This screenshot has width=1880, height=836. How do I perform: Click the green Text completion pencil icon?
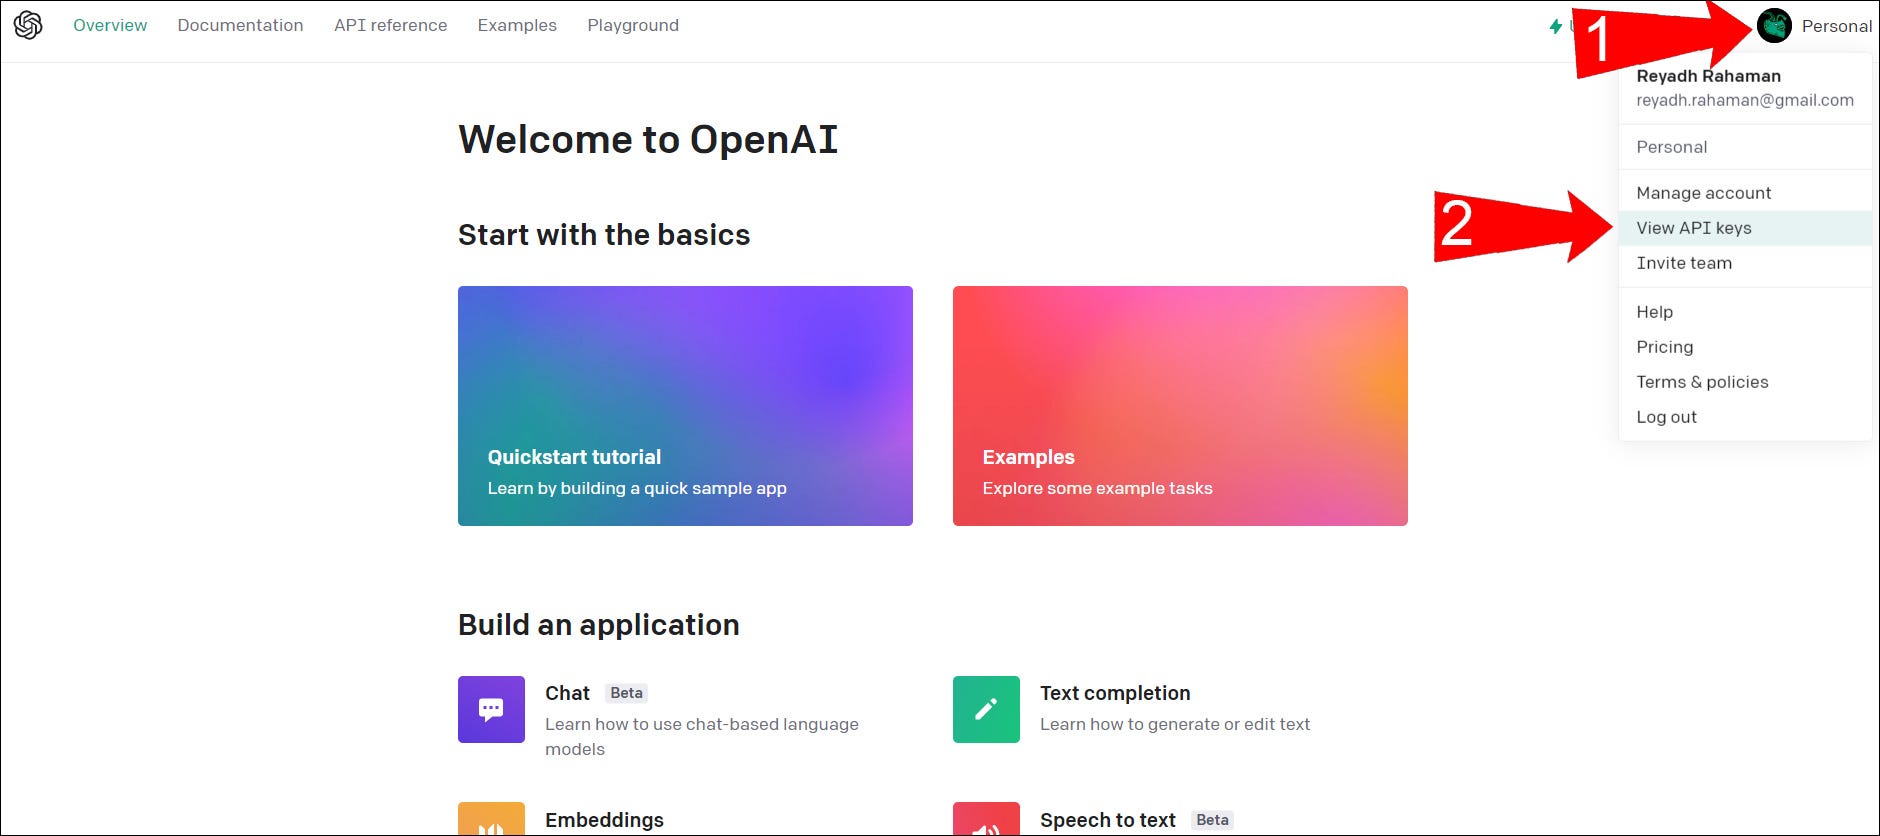986,709
